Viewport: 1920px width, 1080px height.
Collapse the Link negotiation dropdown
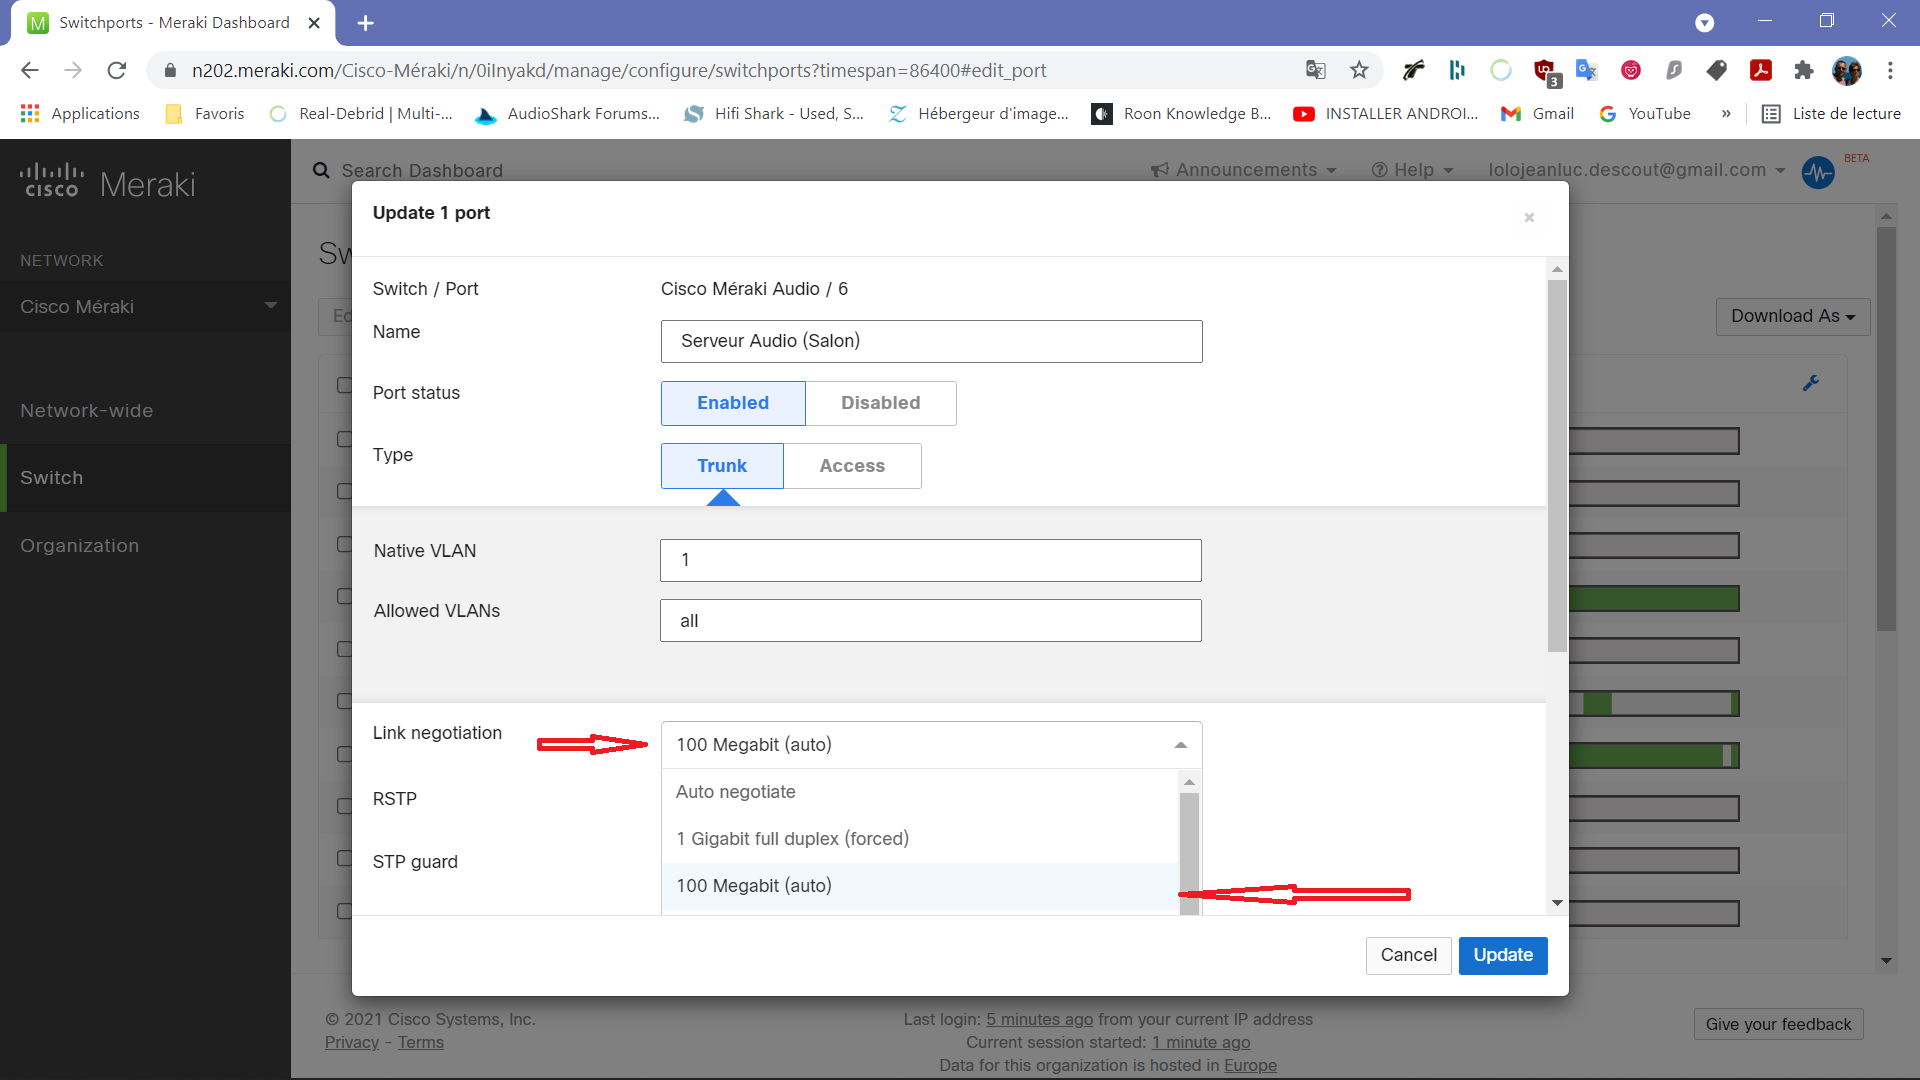pos(1180,745)
